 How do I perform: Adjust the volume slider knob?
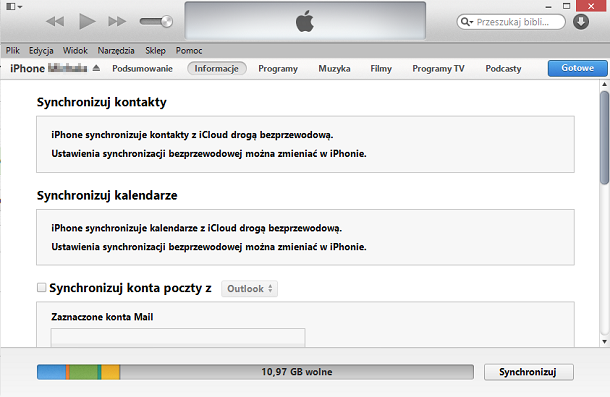(x=167, y=21)
